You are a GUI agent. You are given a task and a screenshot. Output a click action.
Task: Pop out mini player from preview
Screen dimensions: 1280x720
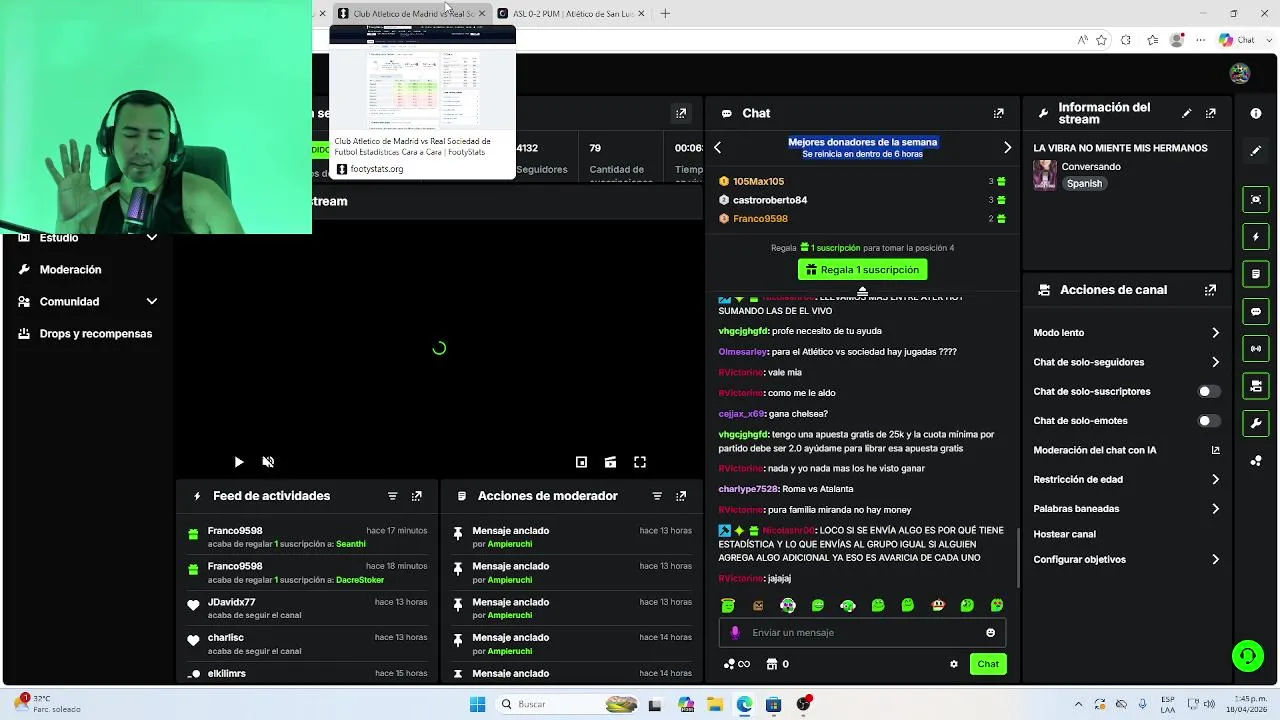[x=581, y=462]
